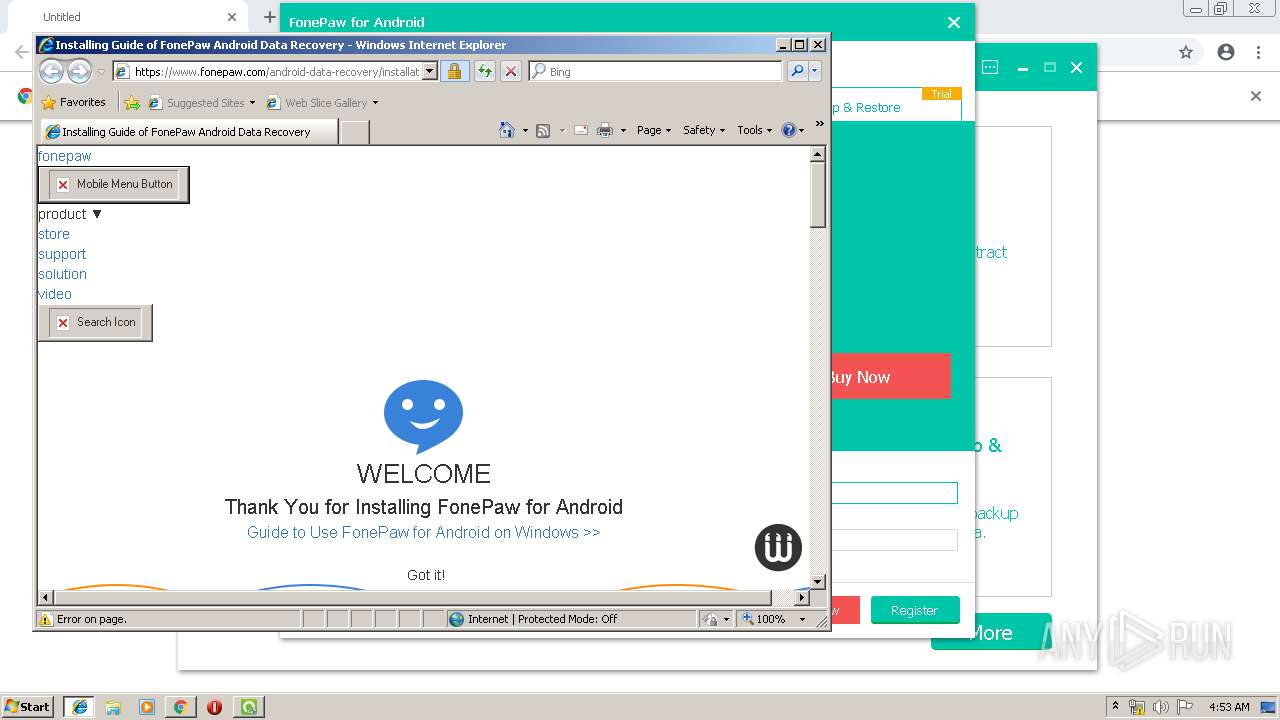Image resolution: width=1280 pixels, height=720 pixels.
Task: Open the store link
Action: click(54, 234)
